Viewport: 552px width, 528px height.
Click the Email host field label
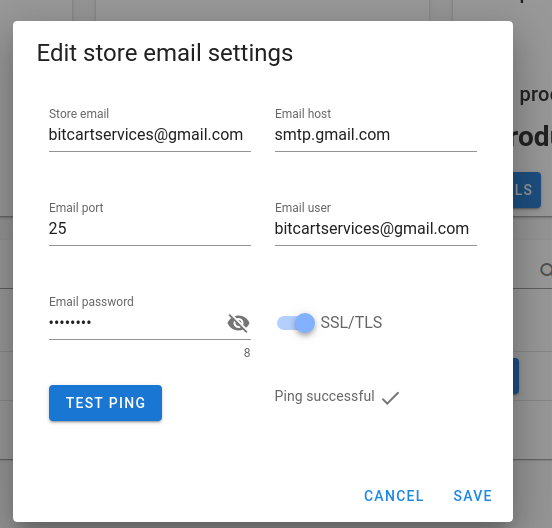pyautogui.click(x=303, y=114)
